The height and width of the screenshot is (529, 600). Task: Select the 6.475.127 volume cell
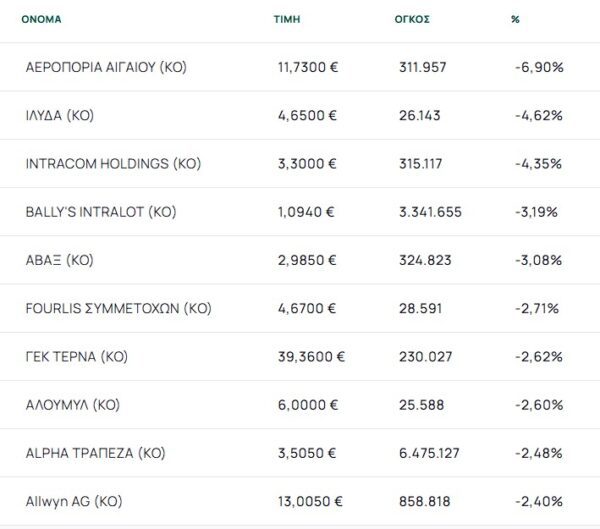(x=429, y=453)
